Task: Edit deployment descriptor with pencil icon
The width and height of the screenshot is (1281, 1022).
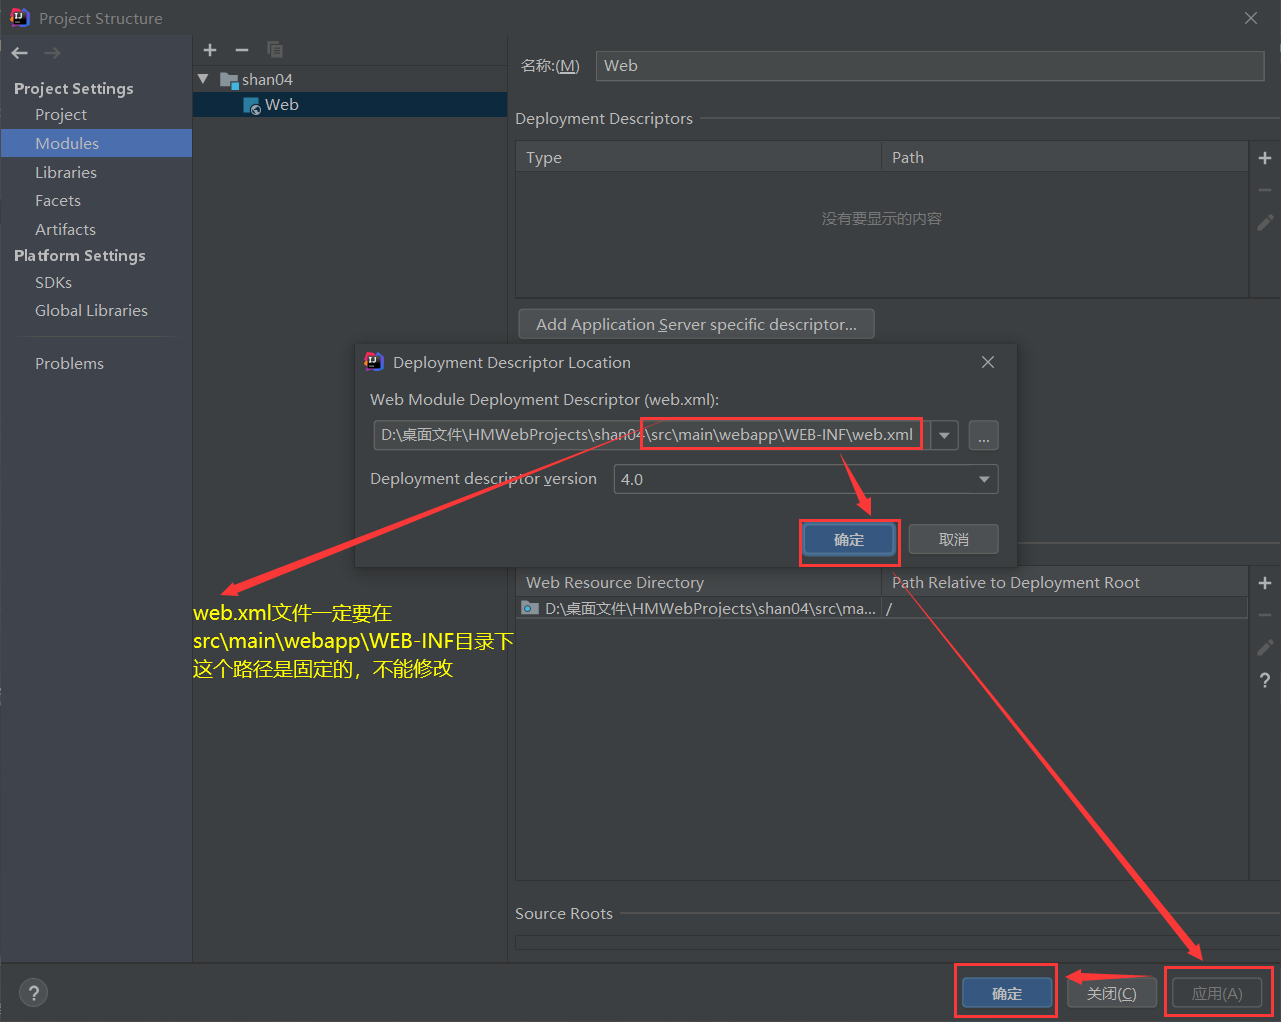Action: [x=1265, y=222]
